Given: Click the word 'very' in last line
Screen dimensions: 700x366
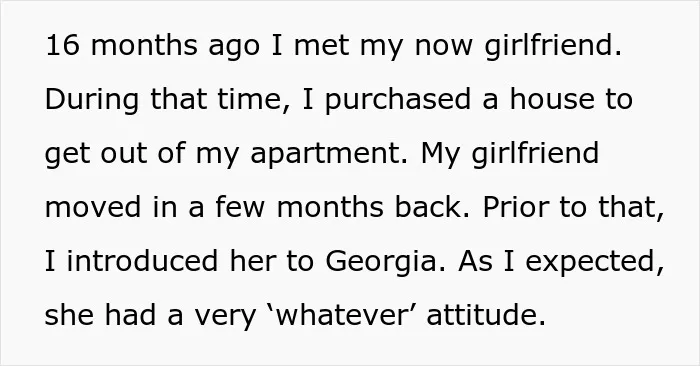Looking at the screenshot, I should [225, 317].
